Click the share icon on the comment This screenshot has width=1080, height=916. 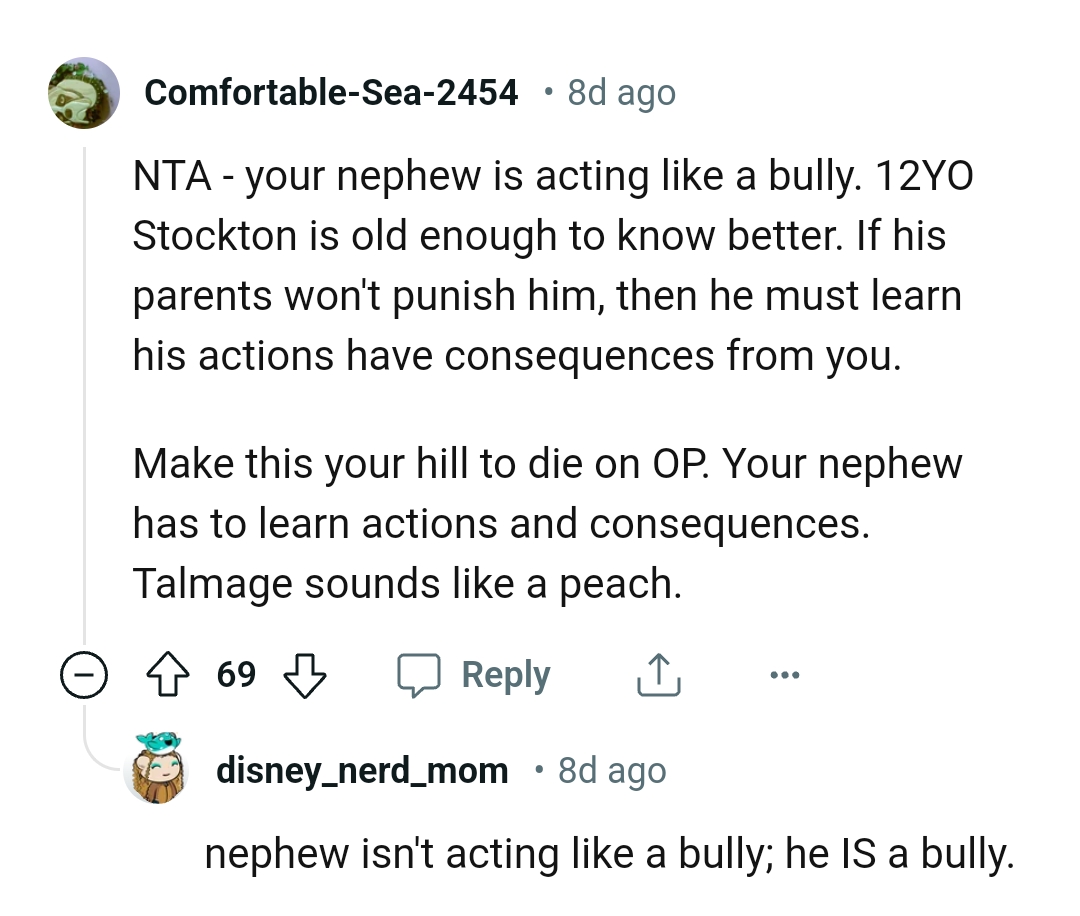(657, 674)
